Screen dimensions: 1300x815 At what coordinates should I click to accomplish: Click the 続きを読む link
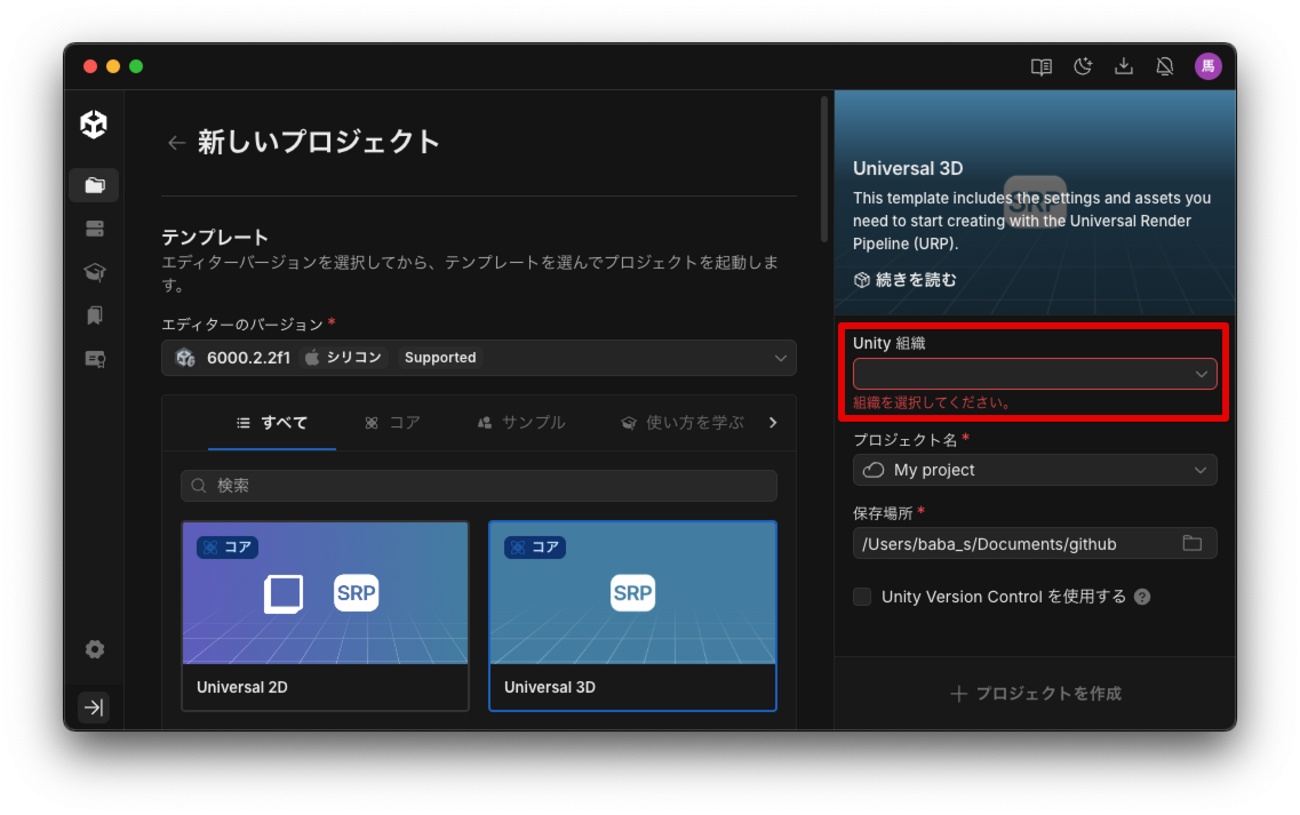click(x=905, y=280)
